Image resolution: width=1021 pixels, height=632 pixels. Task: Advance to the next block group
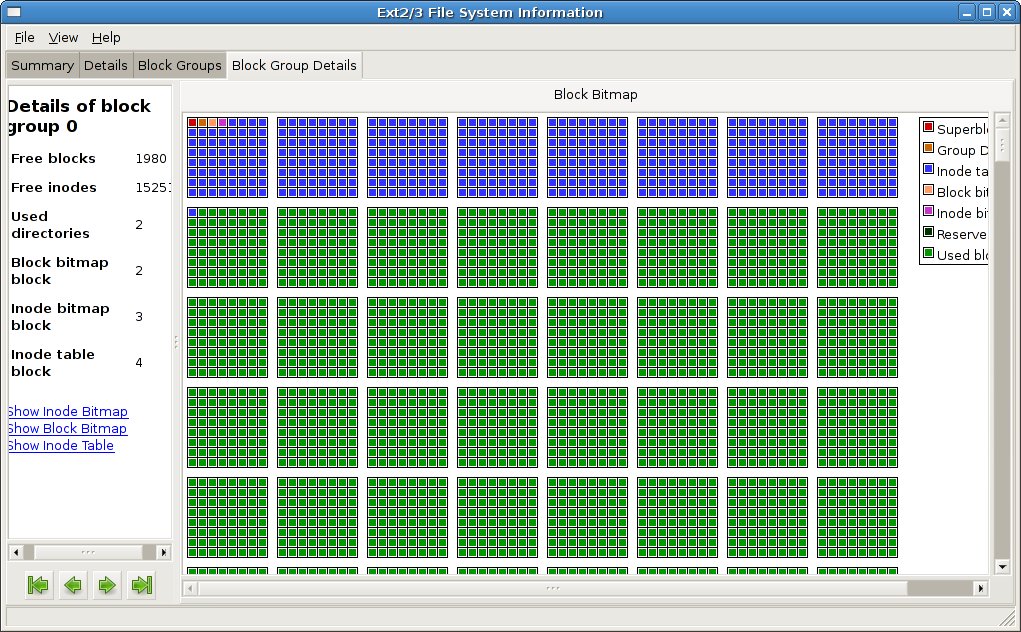point(107,585)
